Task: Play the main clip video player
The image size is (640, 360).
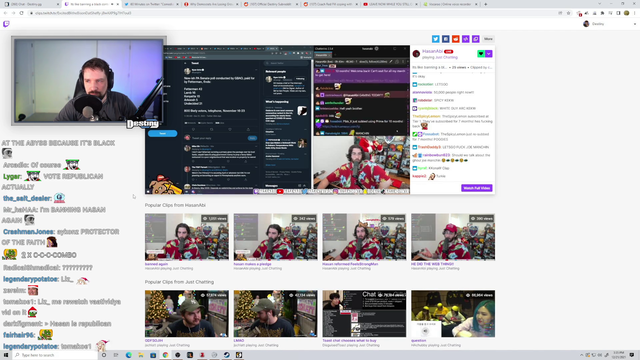Action: click(278, 119)
